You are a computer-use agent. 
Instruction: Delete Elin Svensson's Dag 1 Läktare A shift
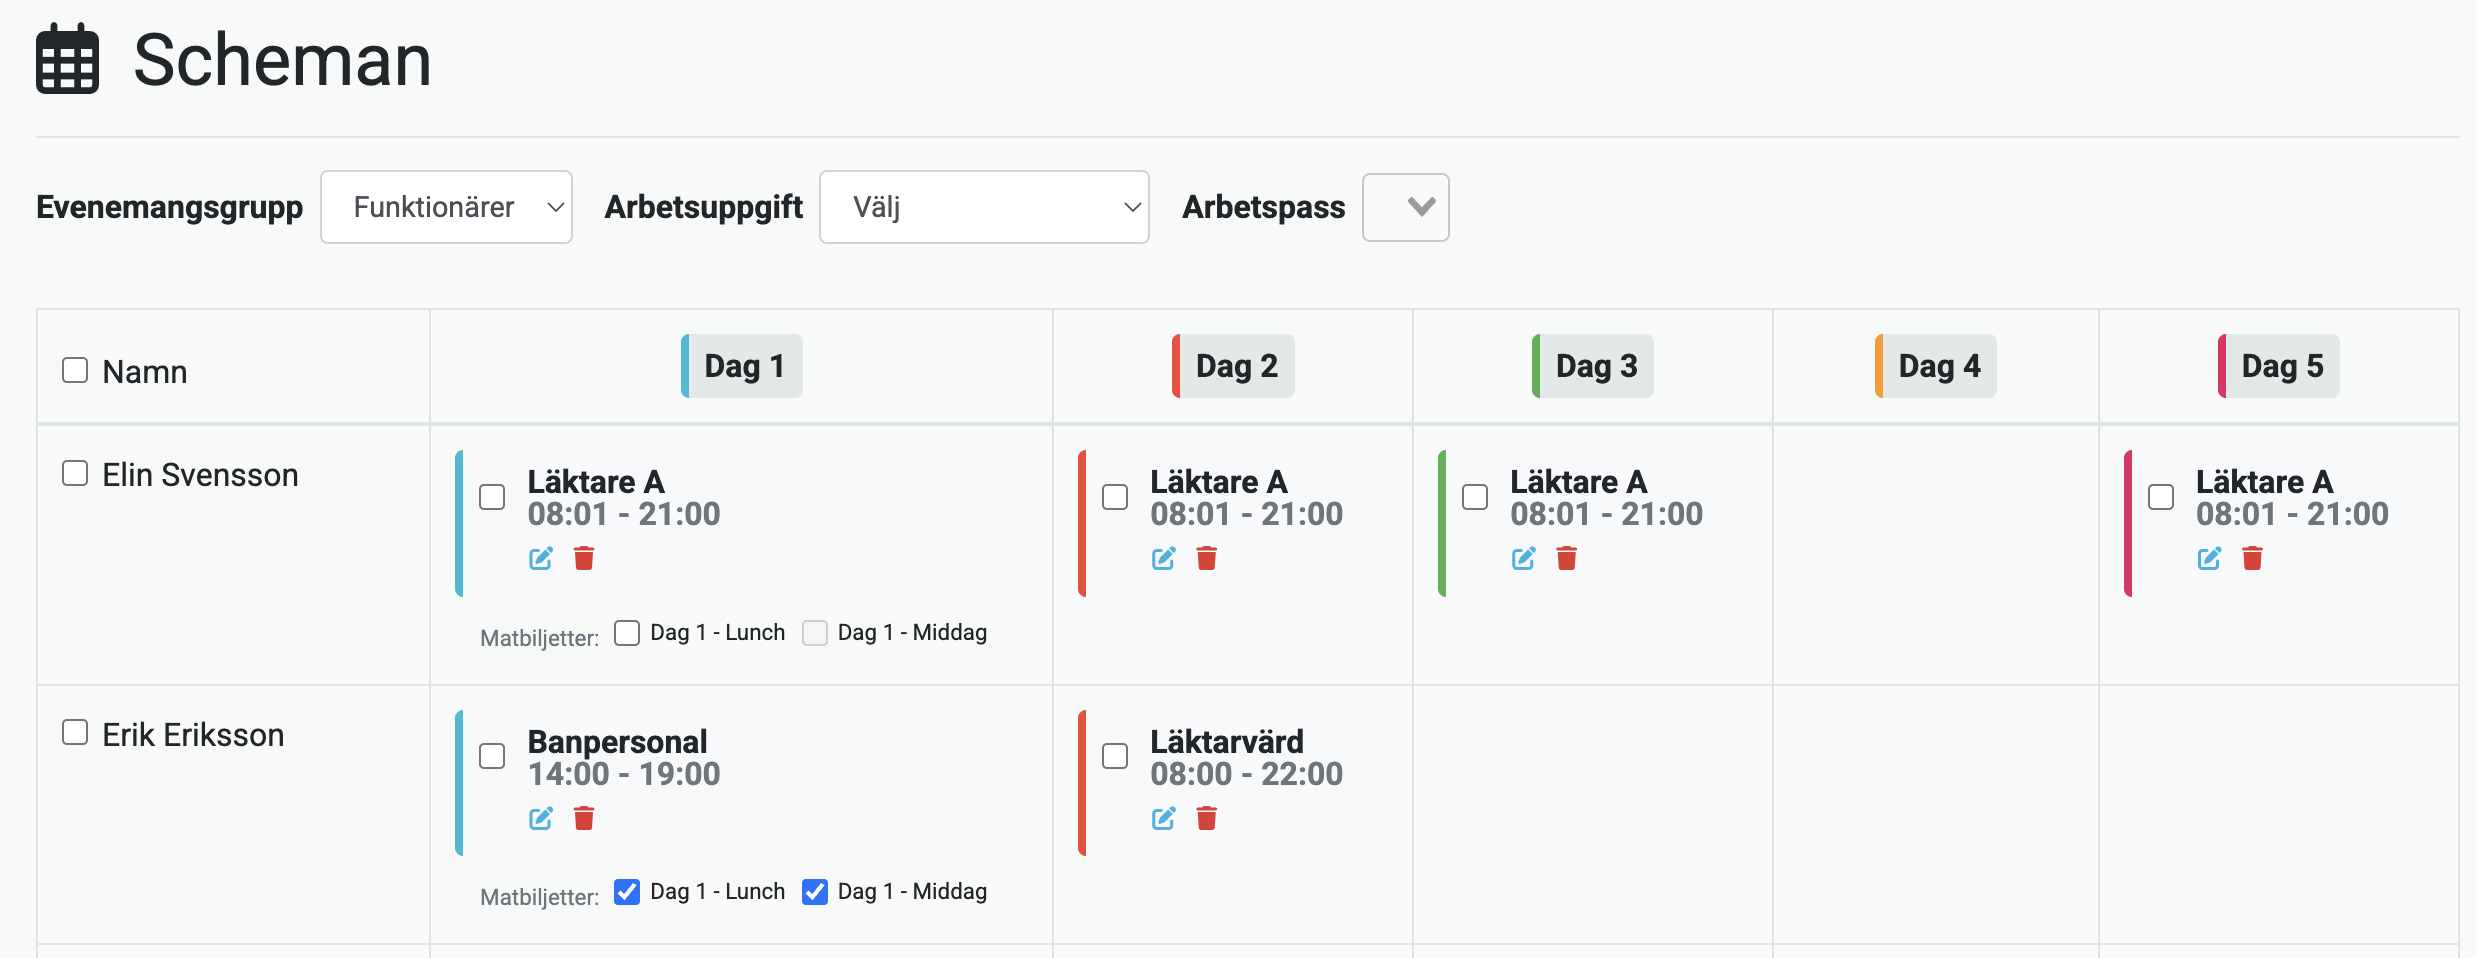click(584, 559)
